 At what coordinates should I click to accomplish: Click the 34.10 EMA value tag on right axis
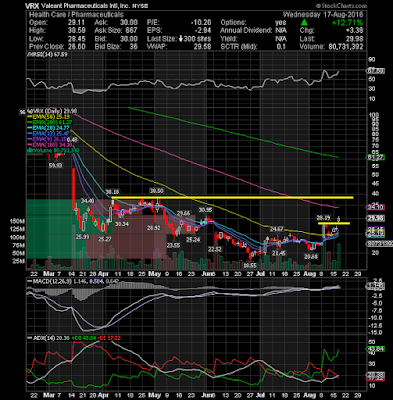tap(376, 207)
